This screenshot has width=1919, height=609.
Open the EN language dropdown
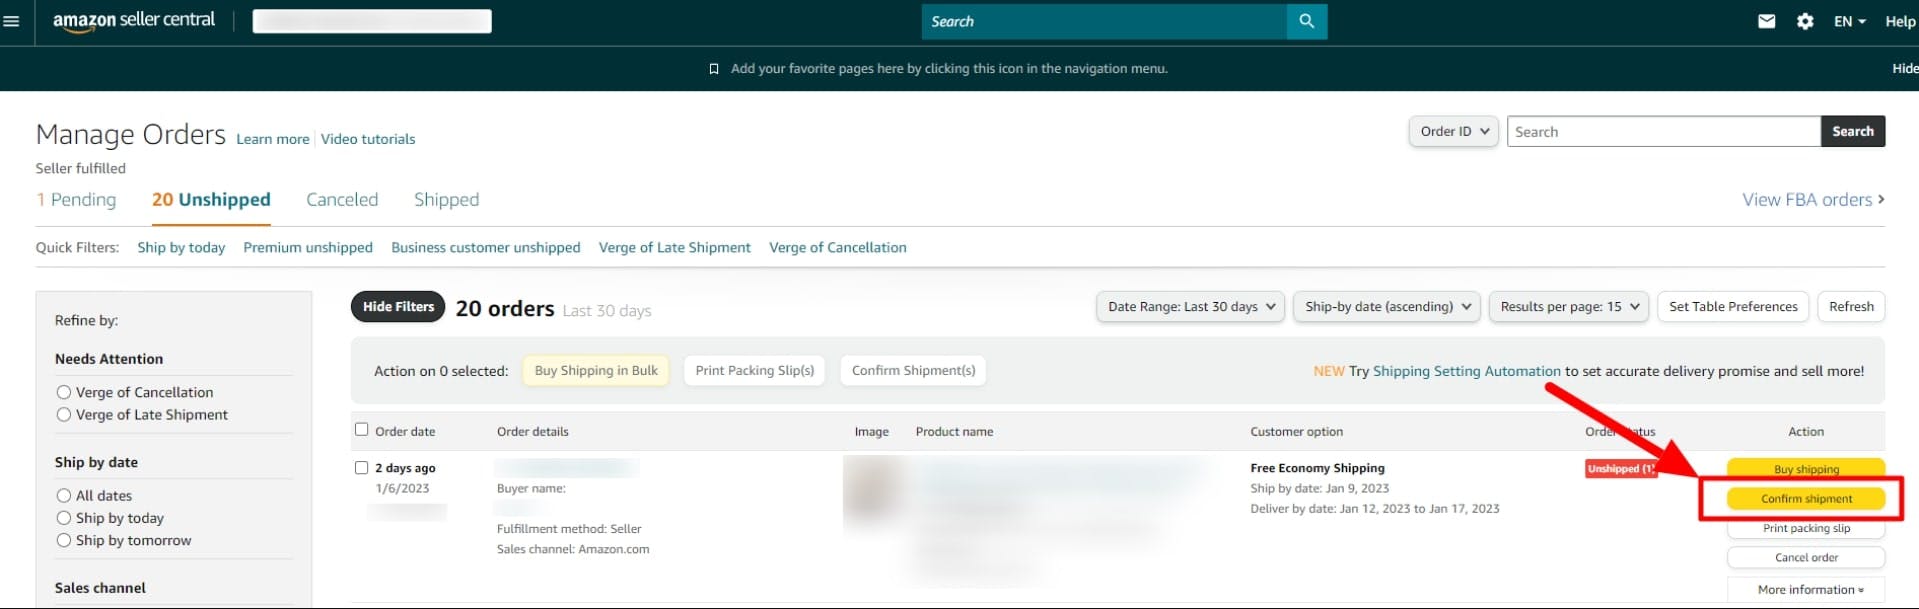click(1850, 21)
